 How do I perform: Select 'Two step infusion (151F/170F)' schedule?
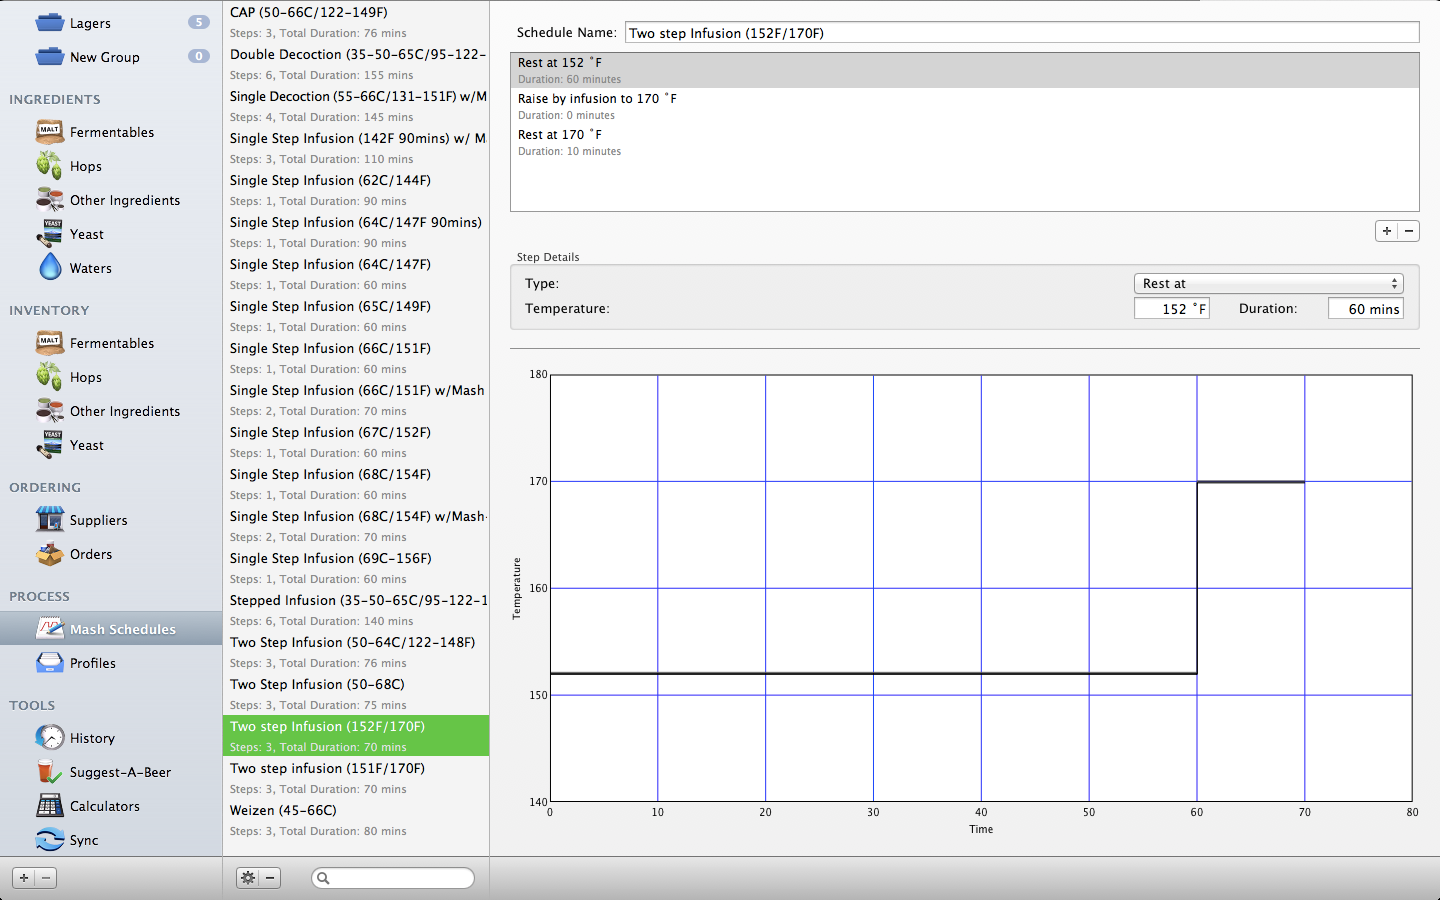coord(356,778)
